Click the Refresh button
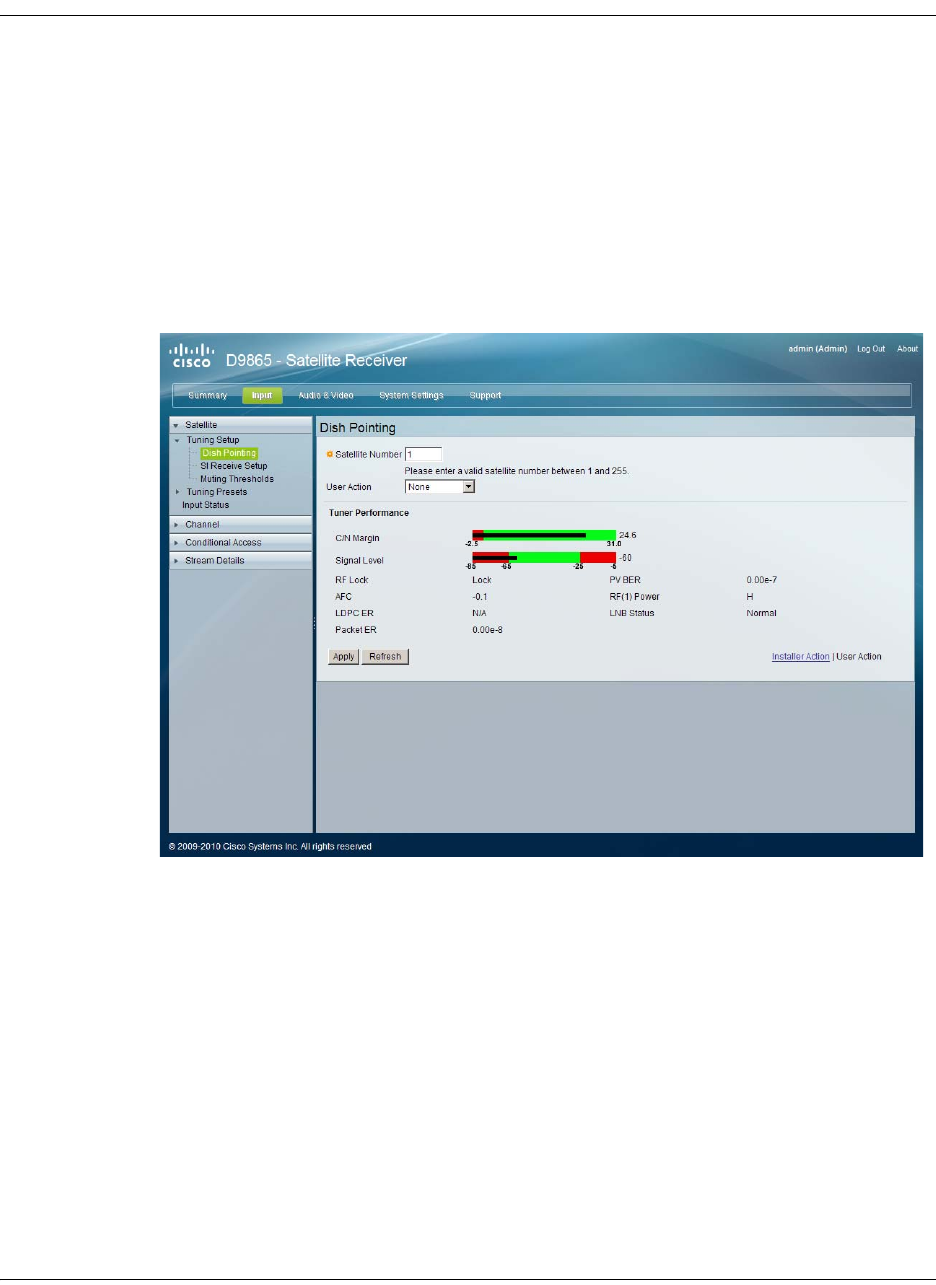 click(x=385, y=657)
